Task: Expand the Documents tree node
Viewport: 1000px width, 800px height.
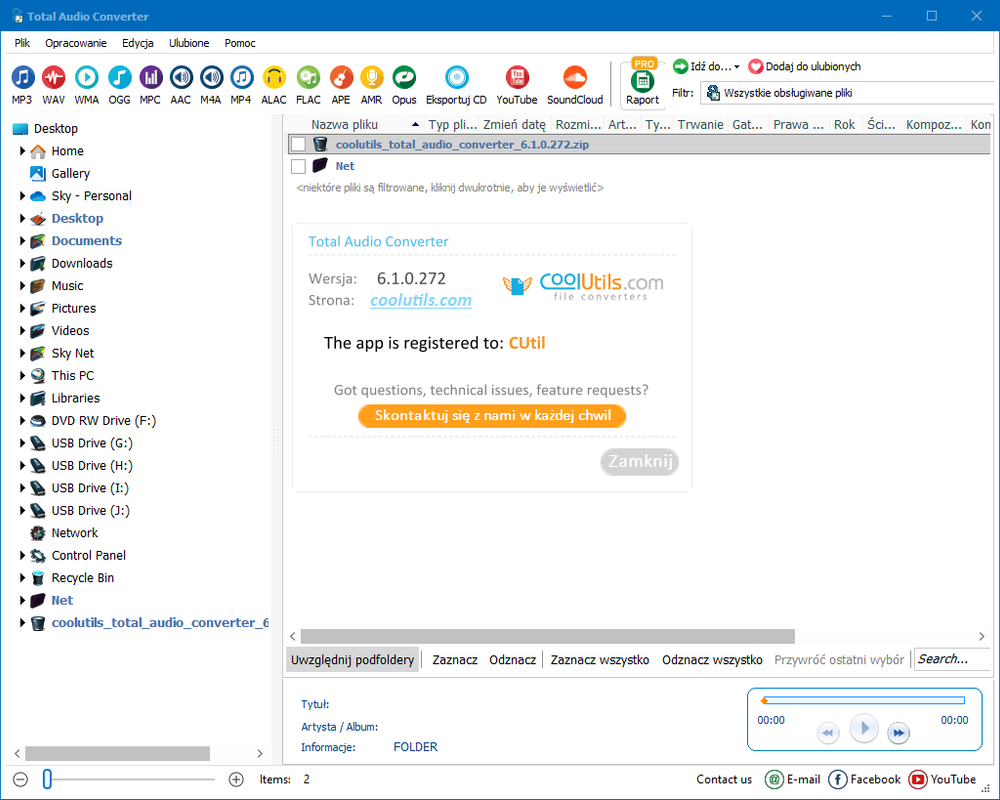Action: tap(22, 241)
